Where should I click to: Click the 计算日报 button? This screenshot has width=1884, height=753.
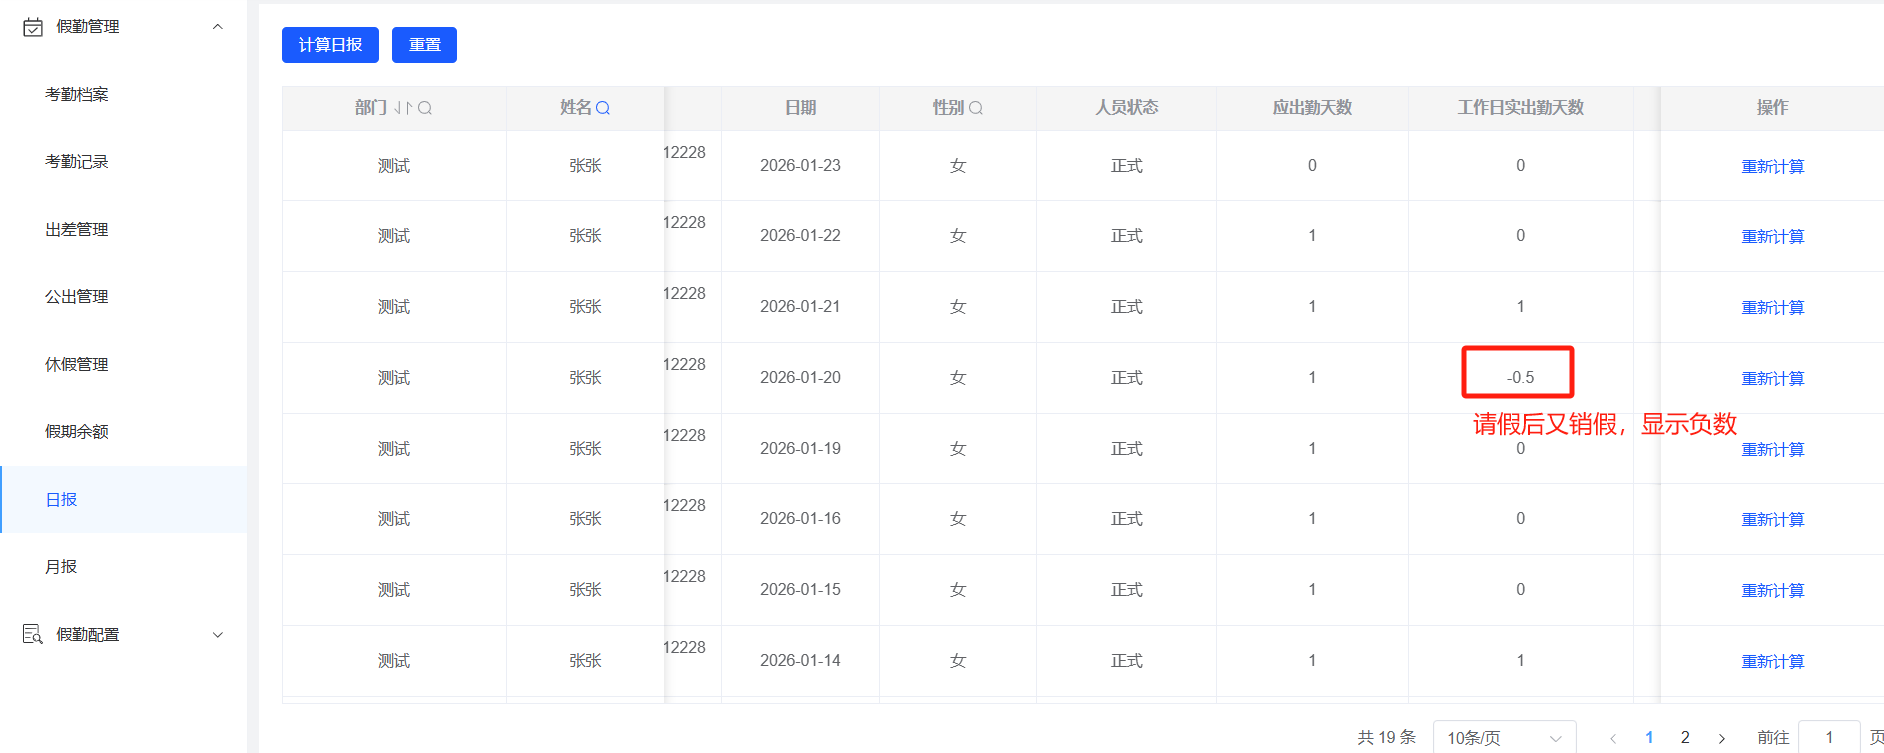tap(330, 45)
